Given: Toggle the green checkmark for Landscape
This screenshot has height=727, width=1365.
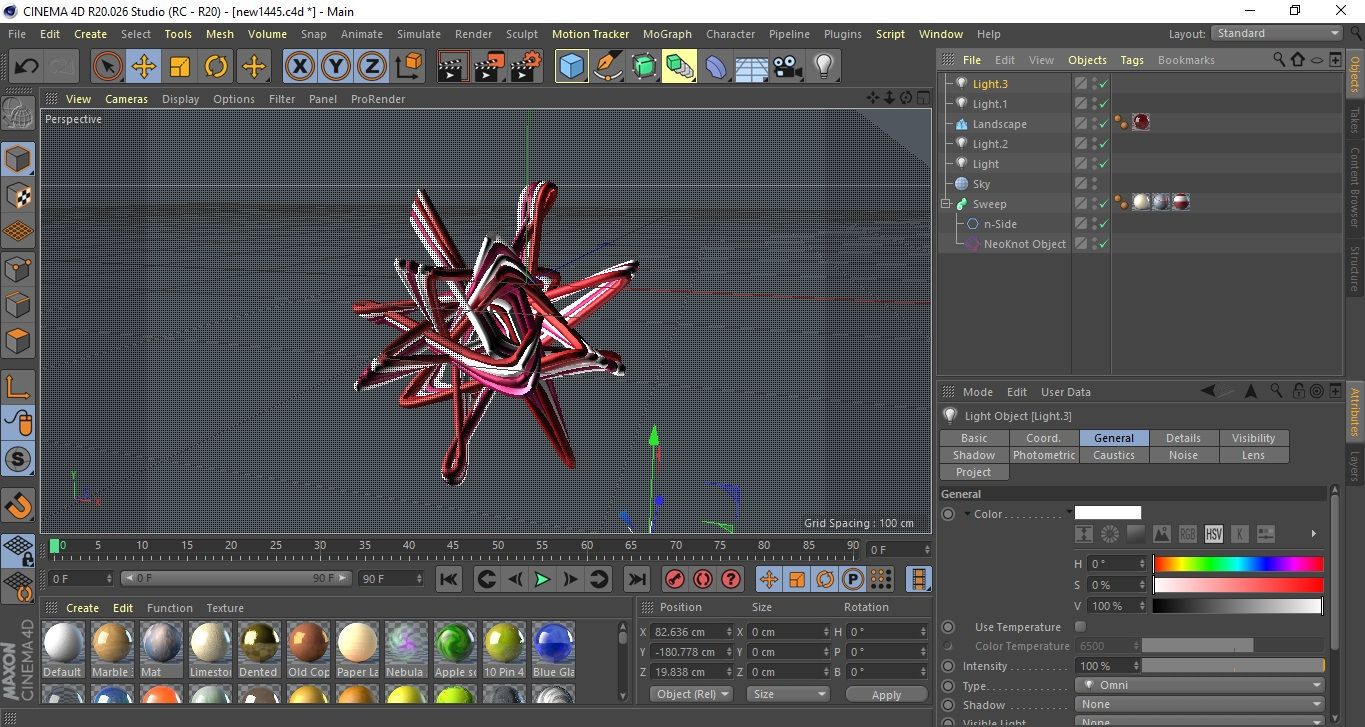Looking at the screenshot, I should tap(1103, 124).
